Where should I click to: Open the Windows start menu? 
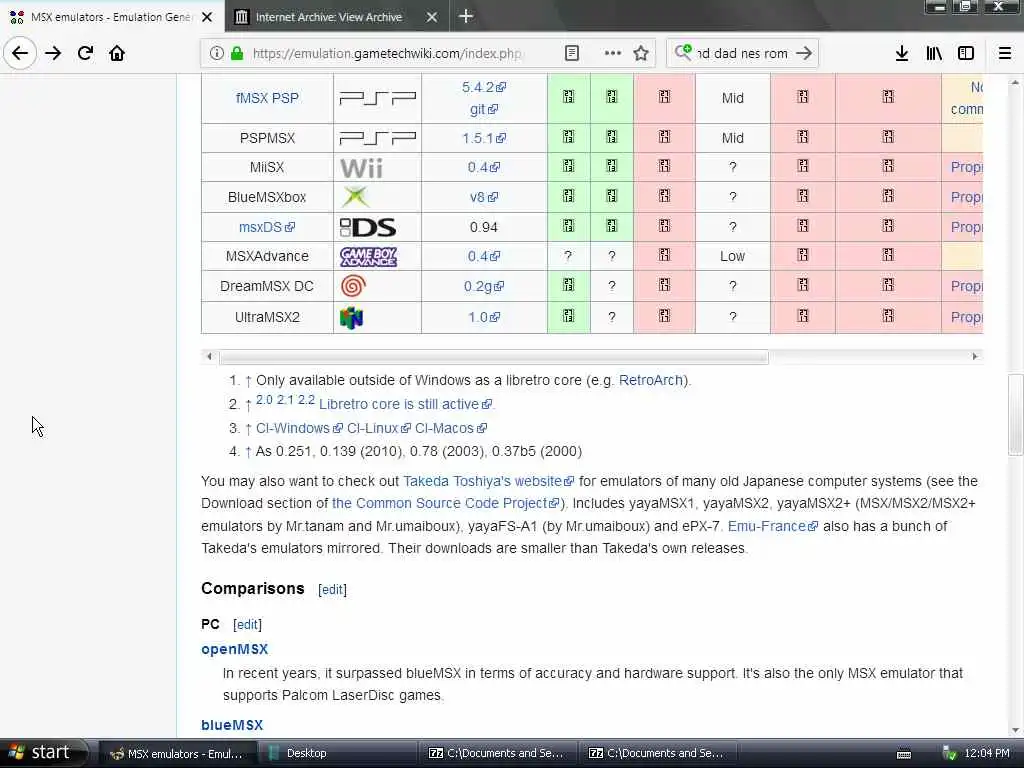pyautogui.click(x=43, y=753)
